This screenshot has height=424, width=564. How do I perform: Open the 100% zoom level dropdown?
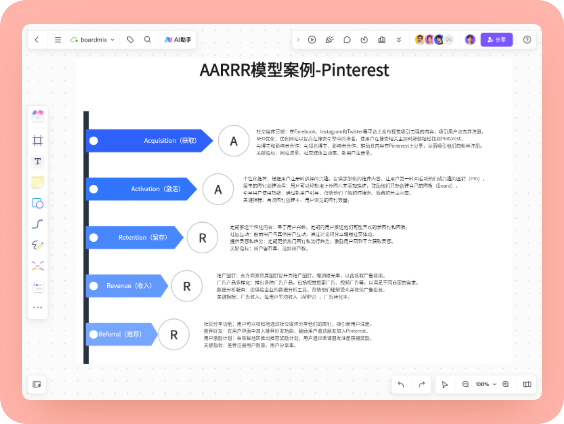(486, 384)
